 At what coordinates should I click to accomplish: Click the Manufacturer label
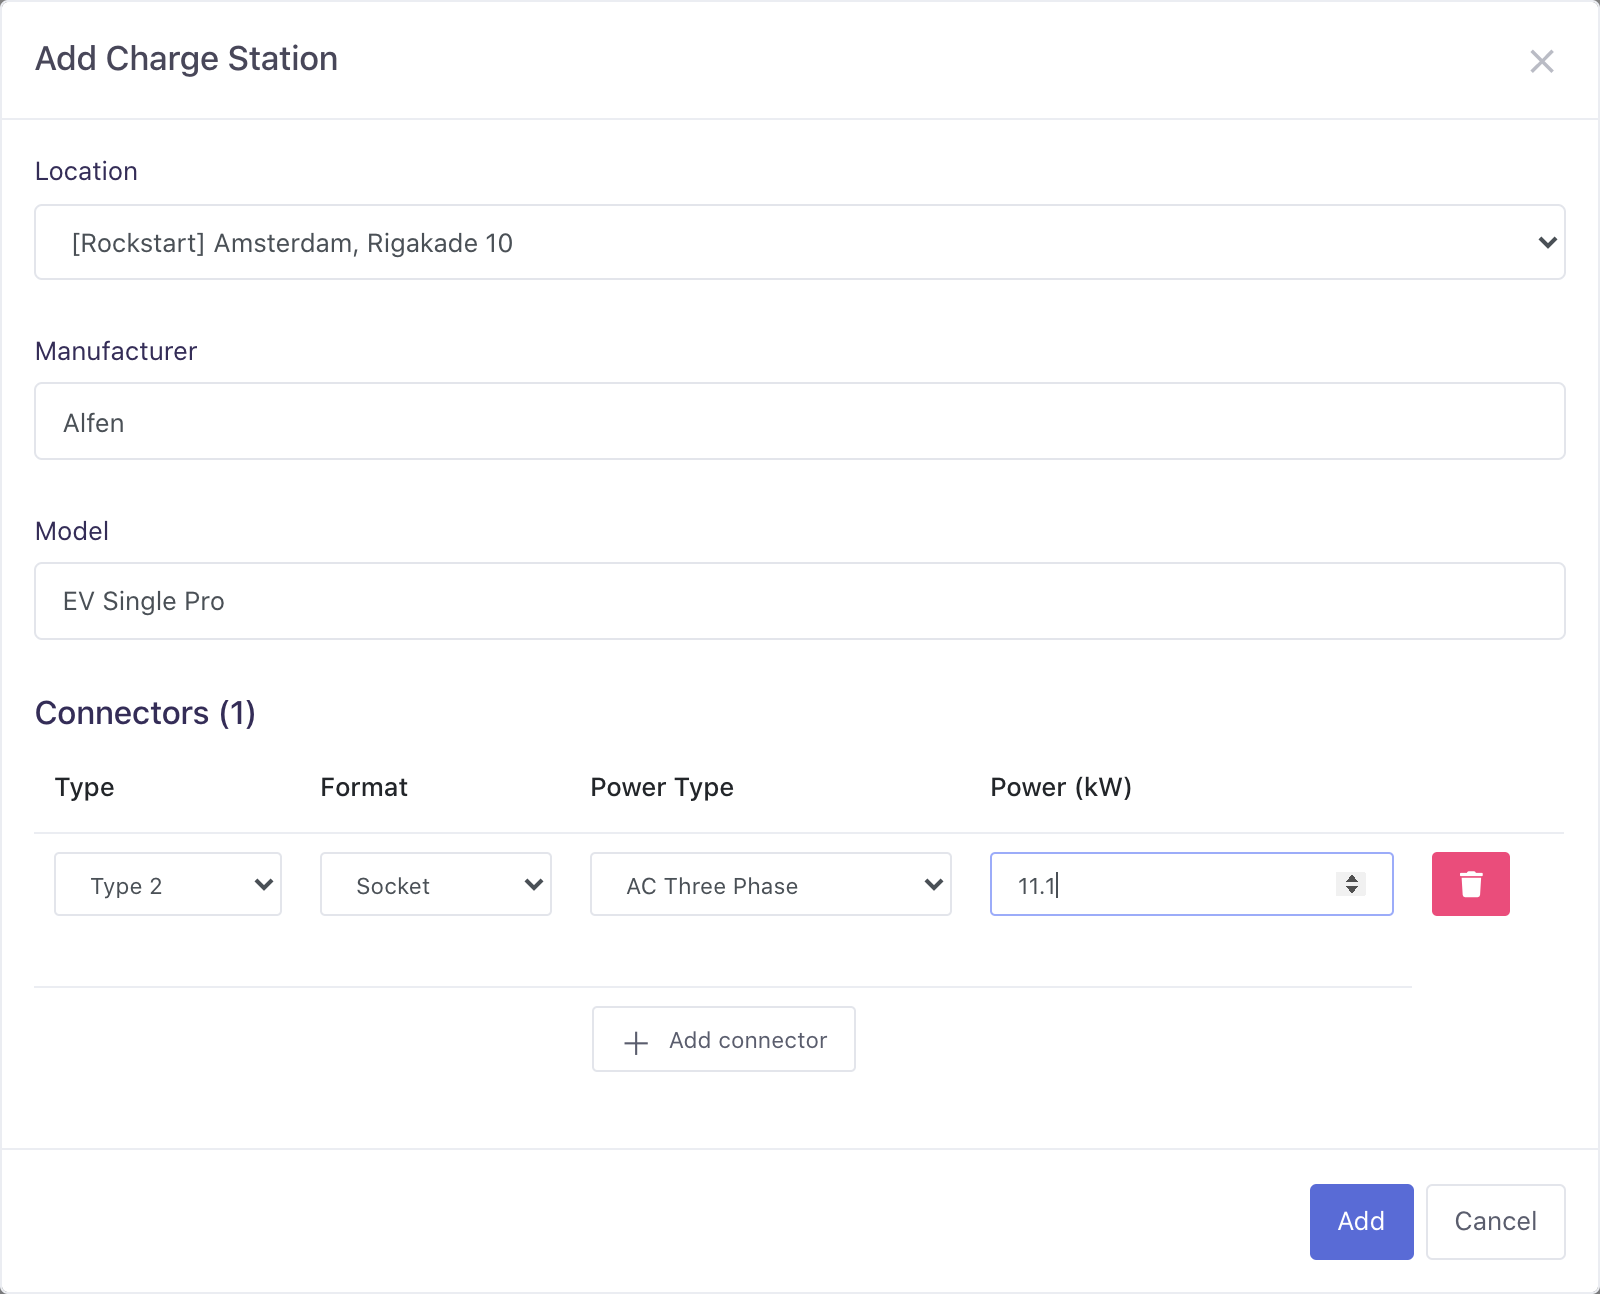coord(116,351)
